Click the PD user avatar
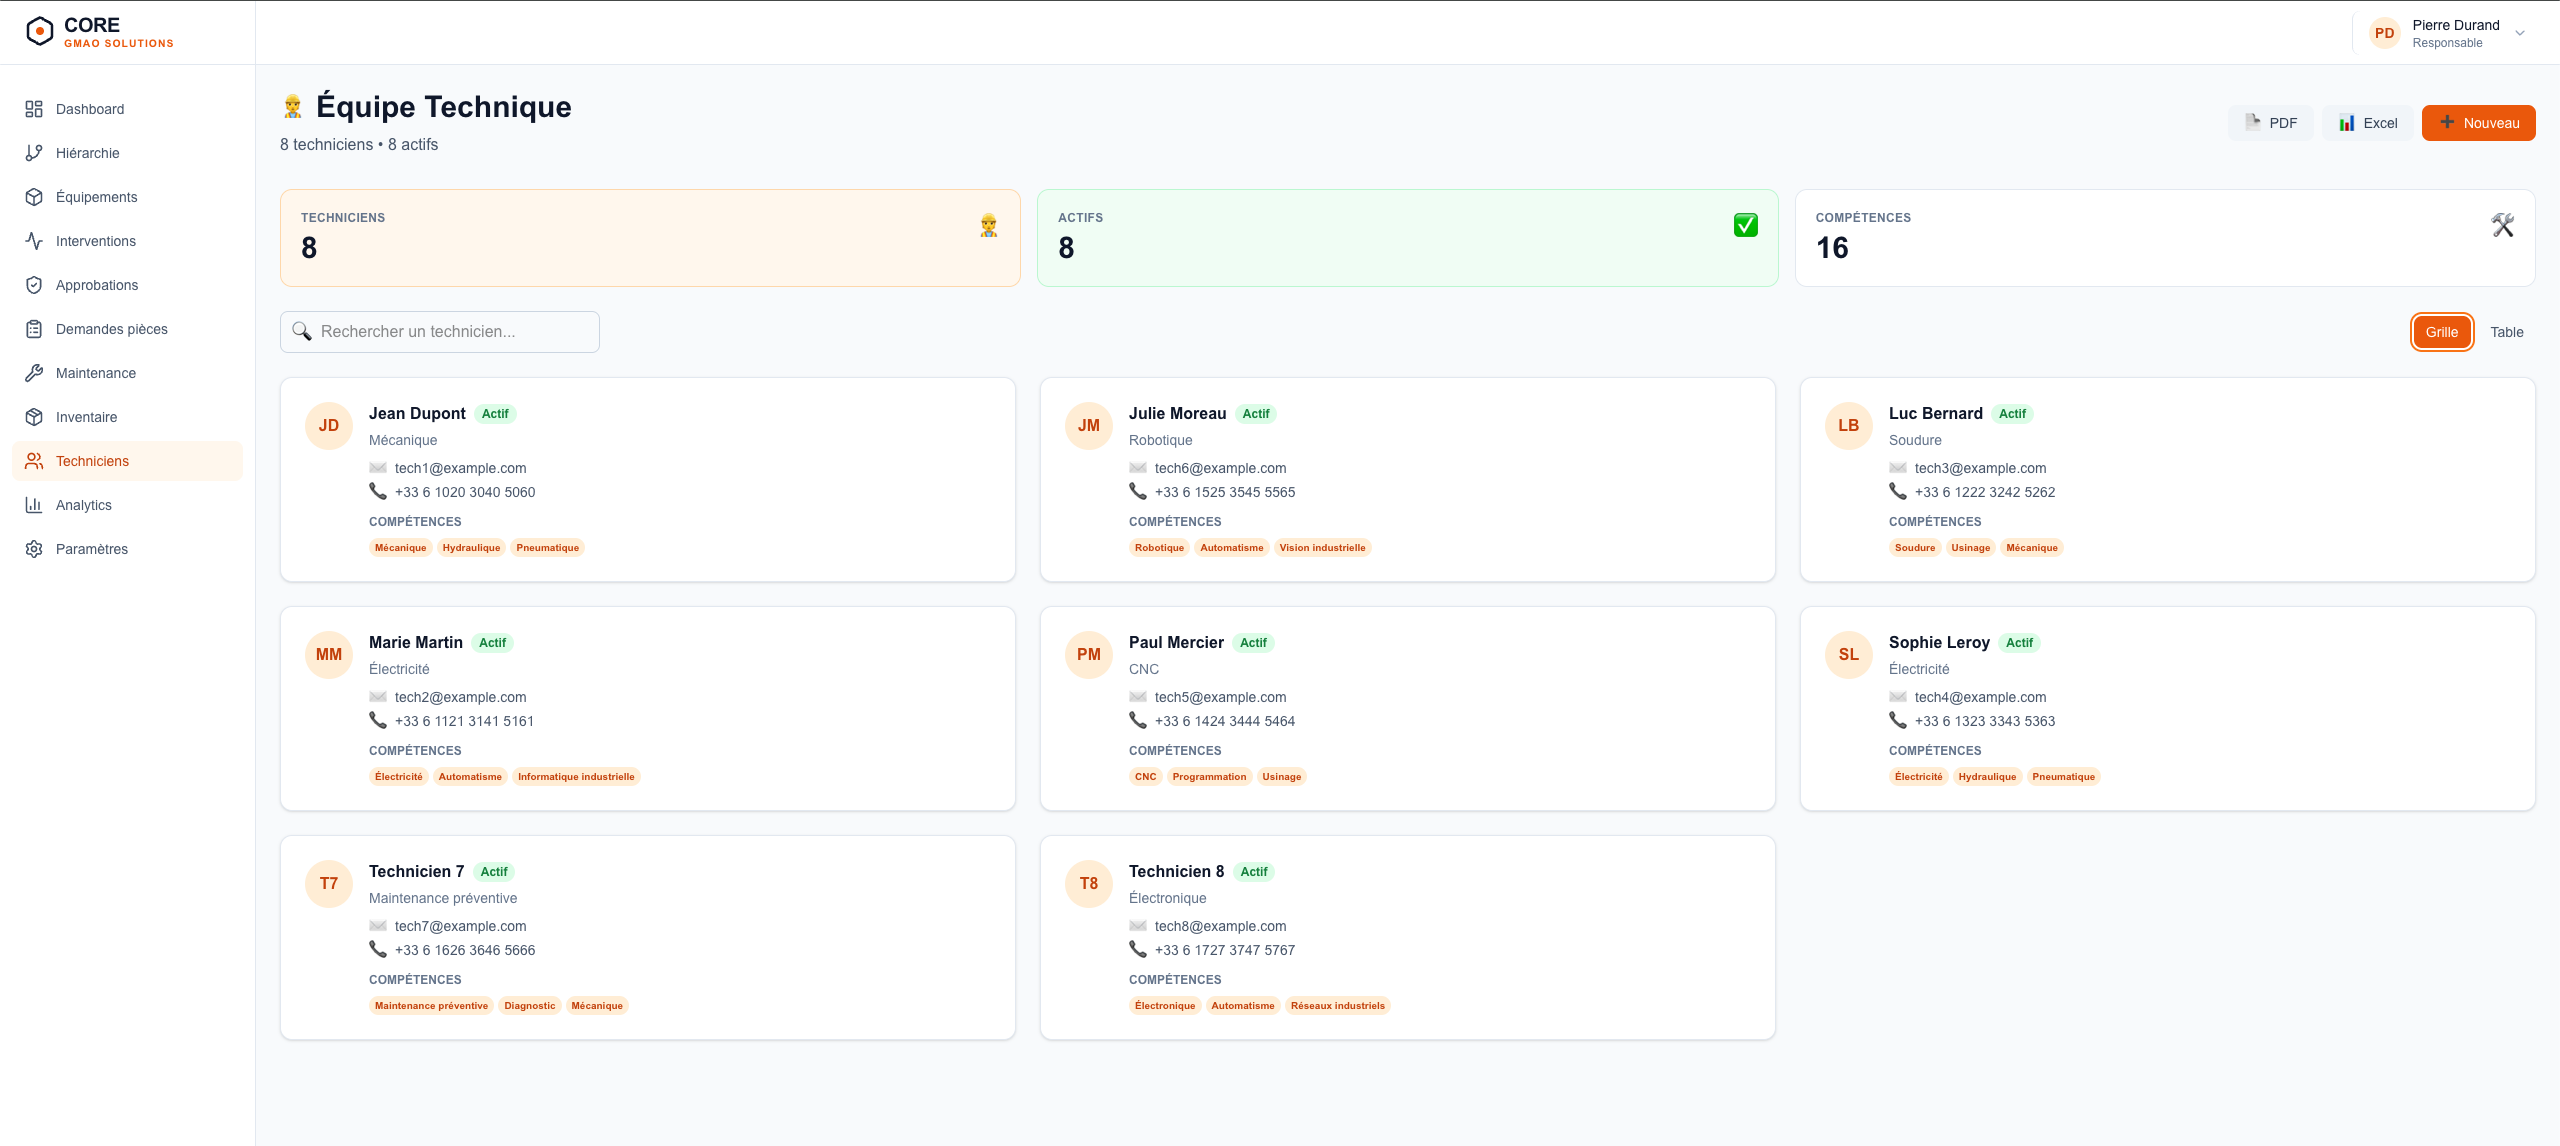Viewport: 2560px width, 1146px height. (2385, 33)
